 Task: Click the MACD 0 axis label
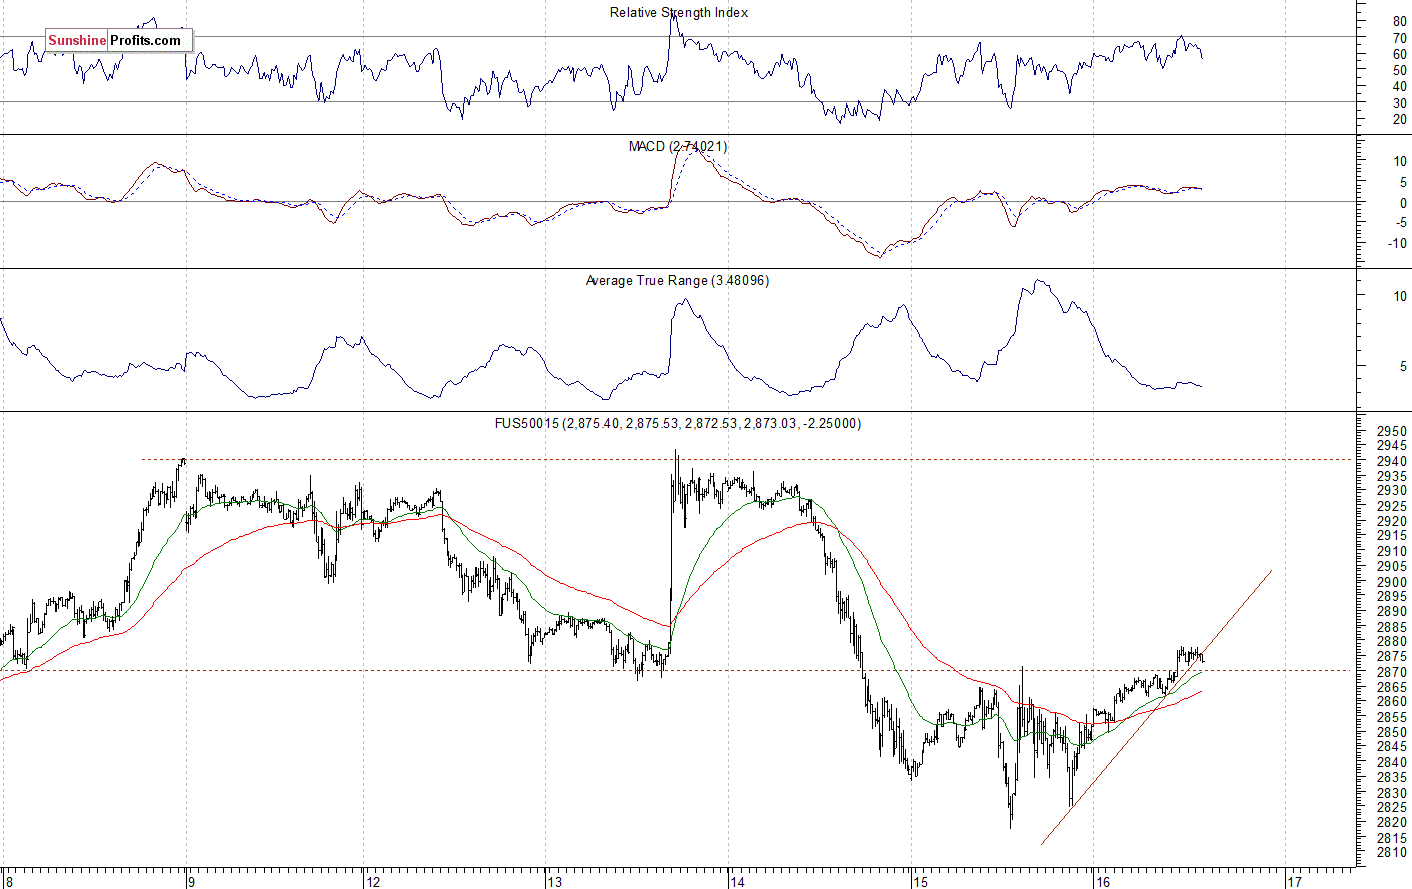tap(1403, 202)
